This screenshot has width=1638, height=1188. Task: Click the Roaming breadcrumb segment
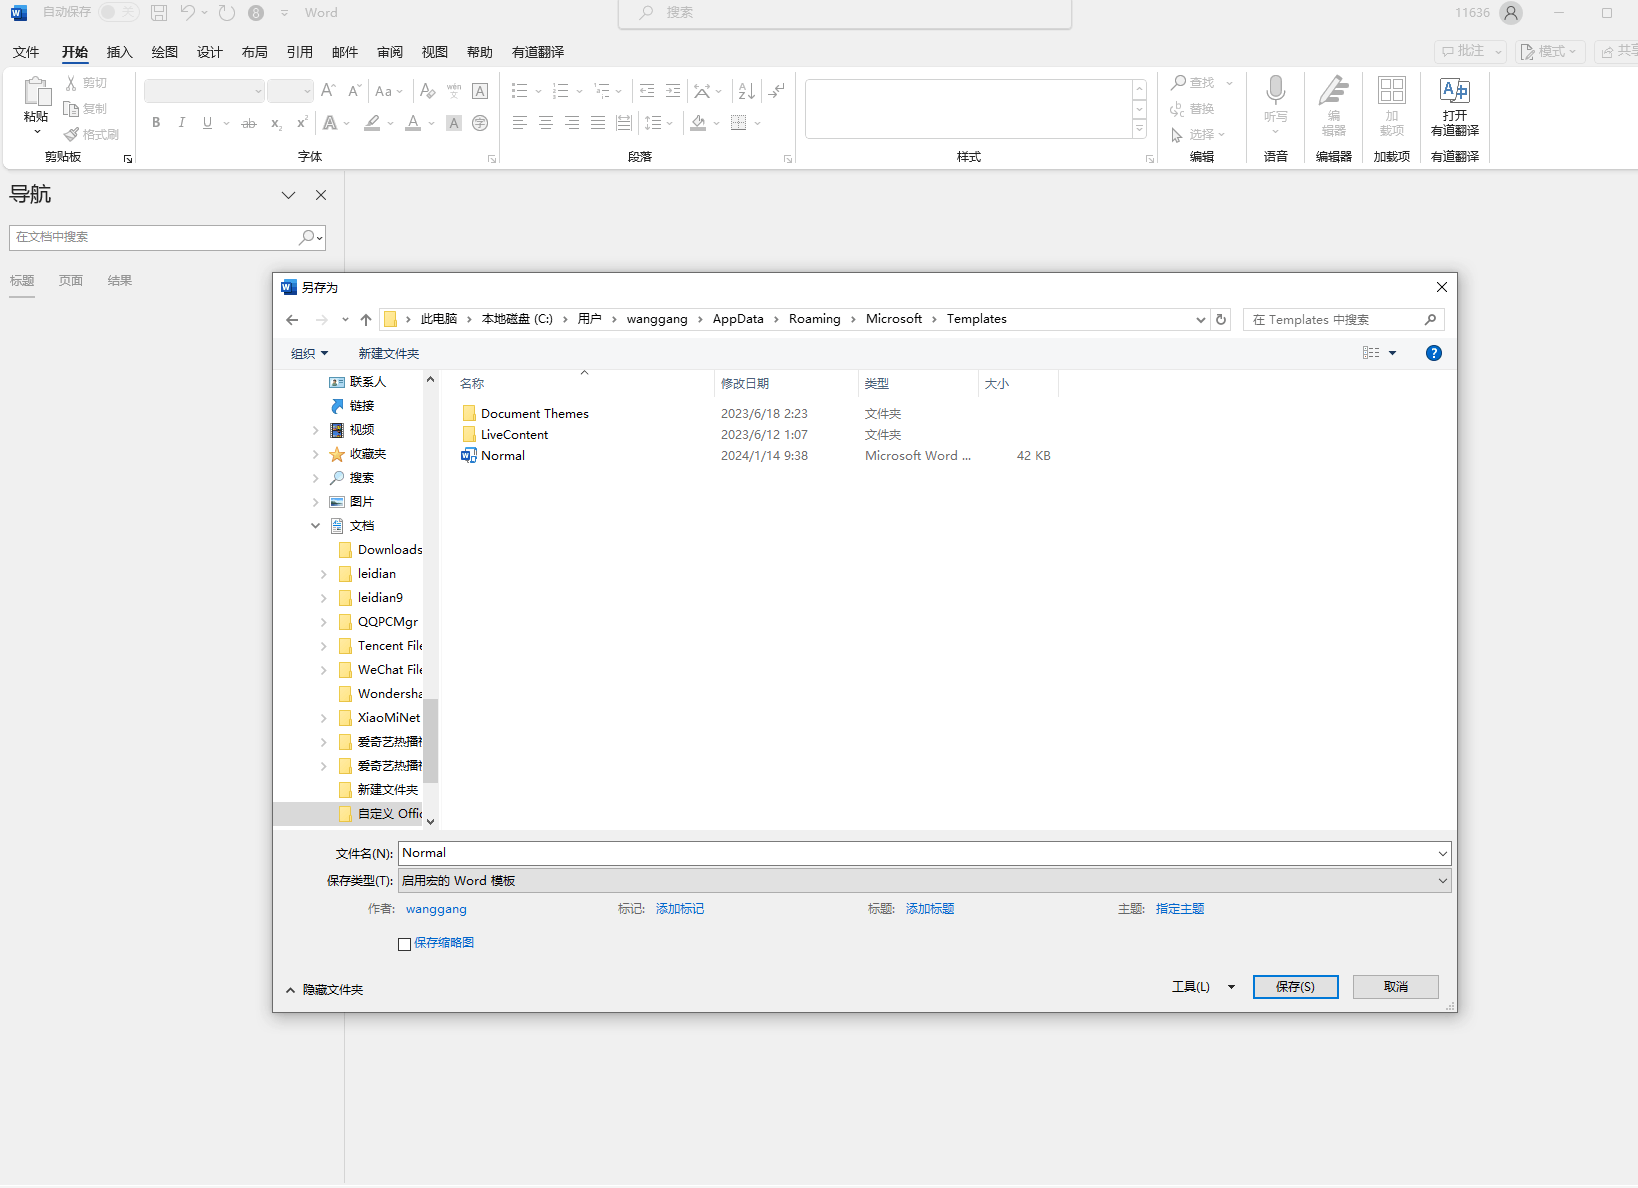click(x=815, y=320)
